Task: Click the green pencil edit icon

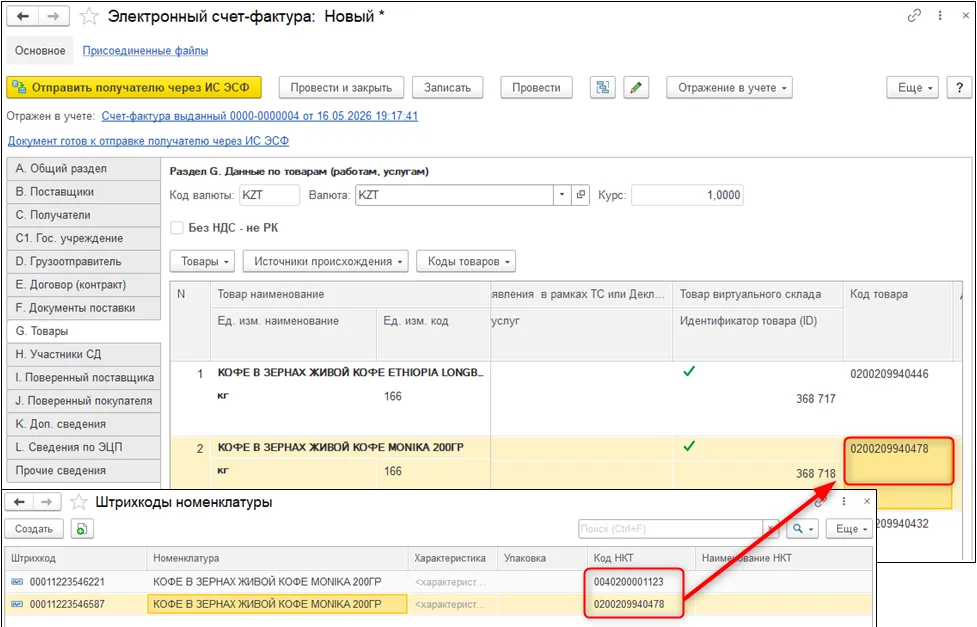Action: 636,88
